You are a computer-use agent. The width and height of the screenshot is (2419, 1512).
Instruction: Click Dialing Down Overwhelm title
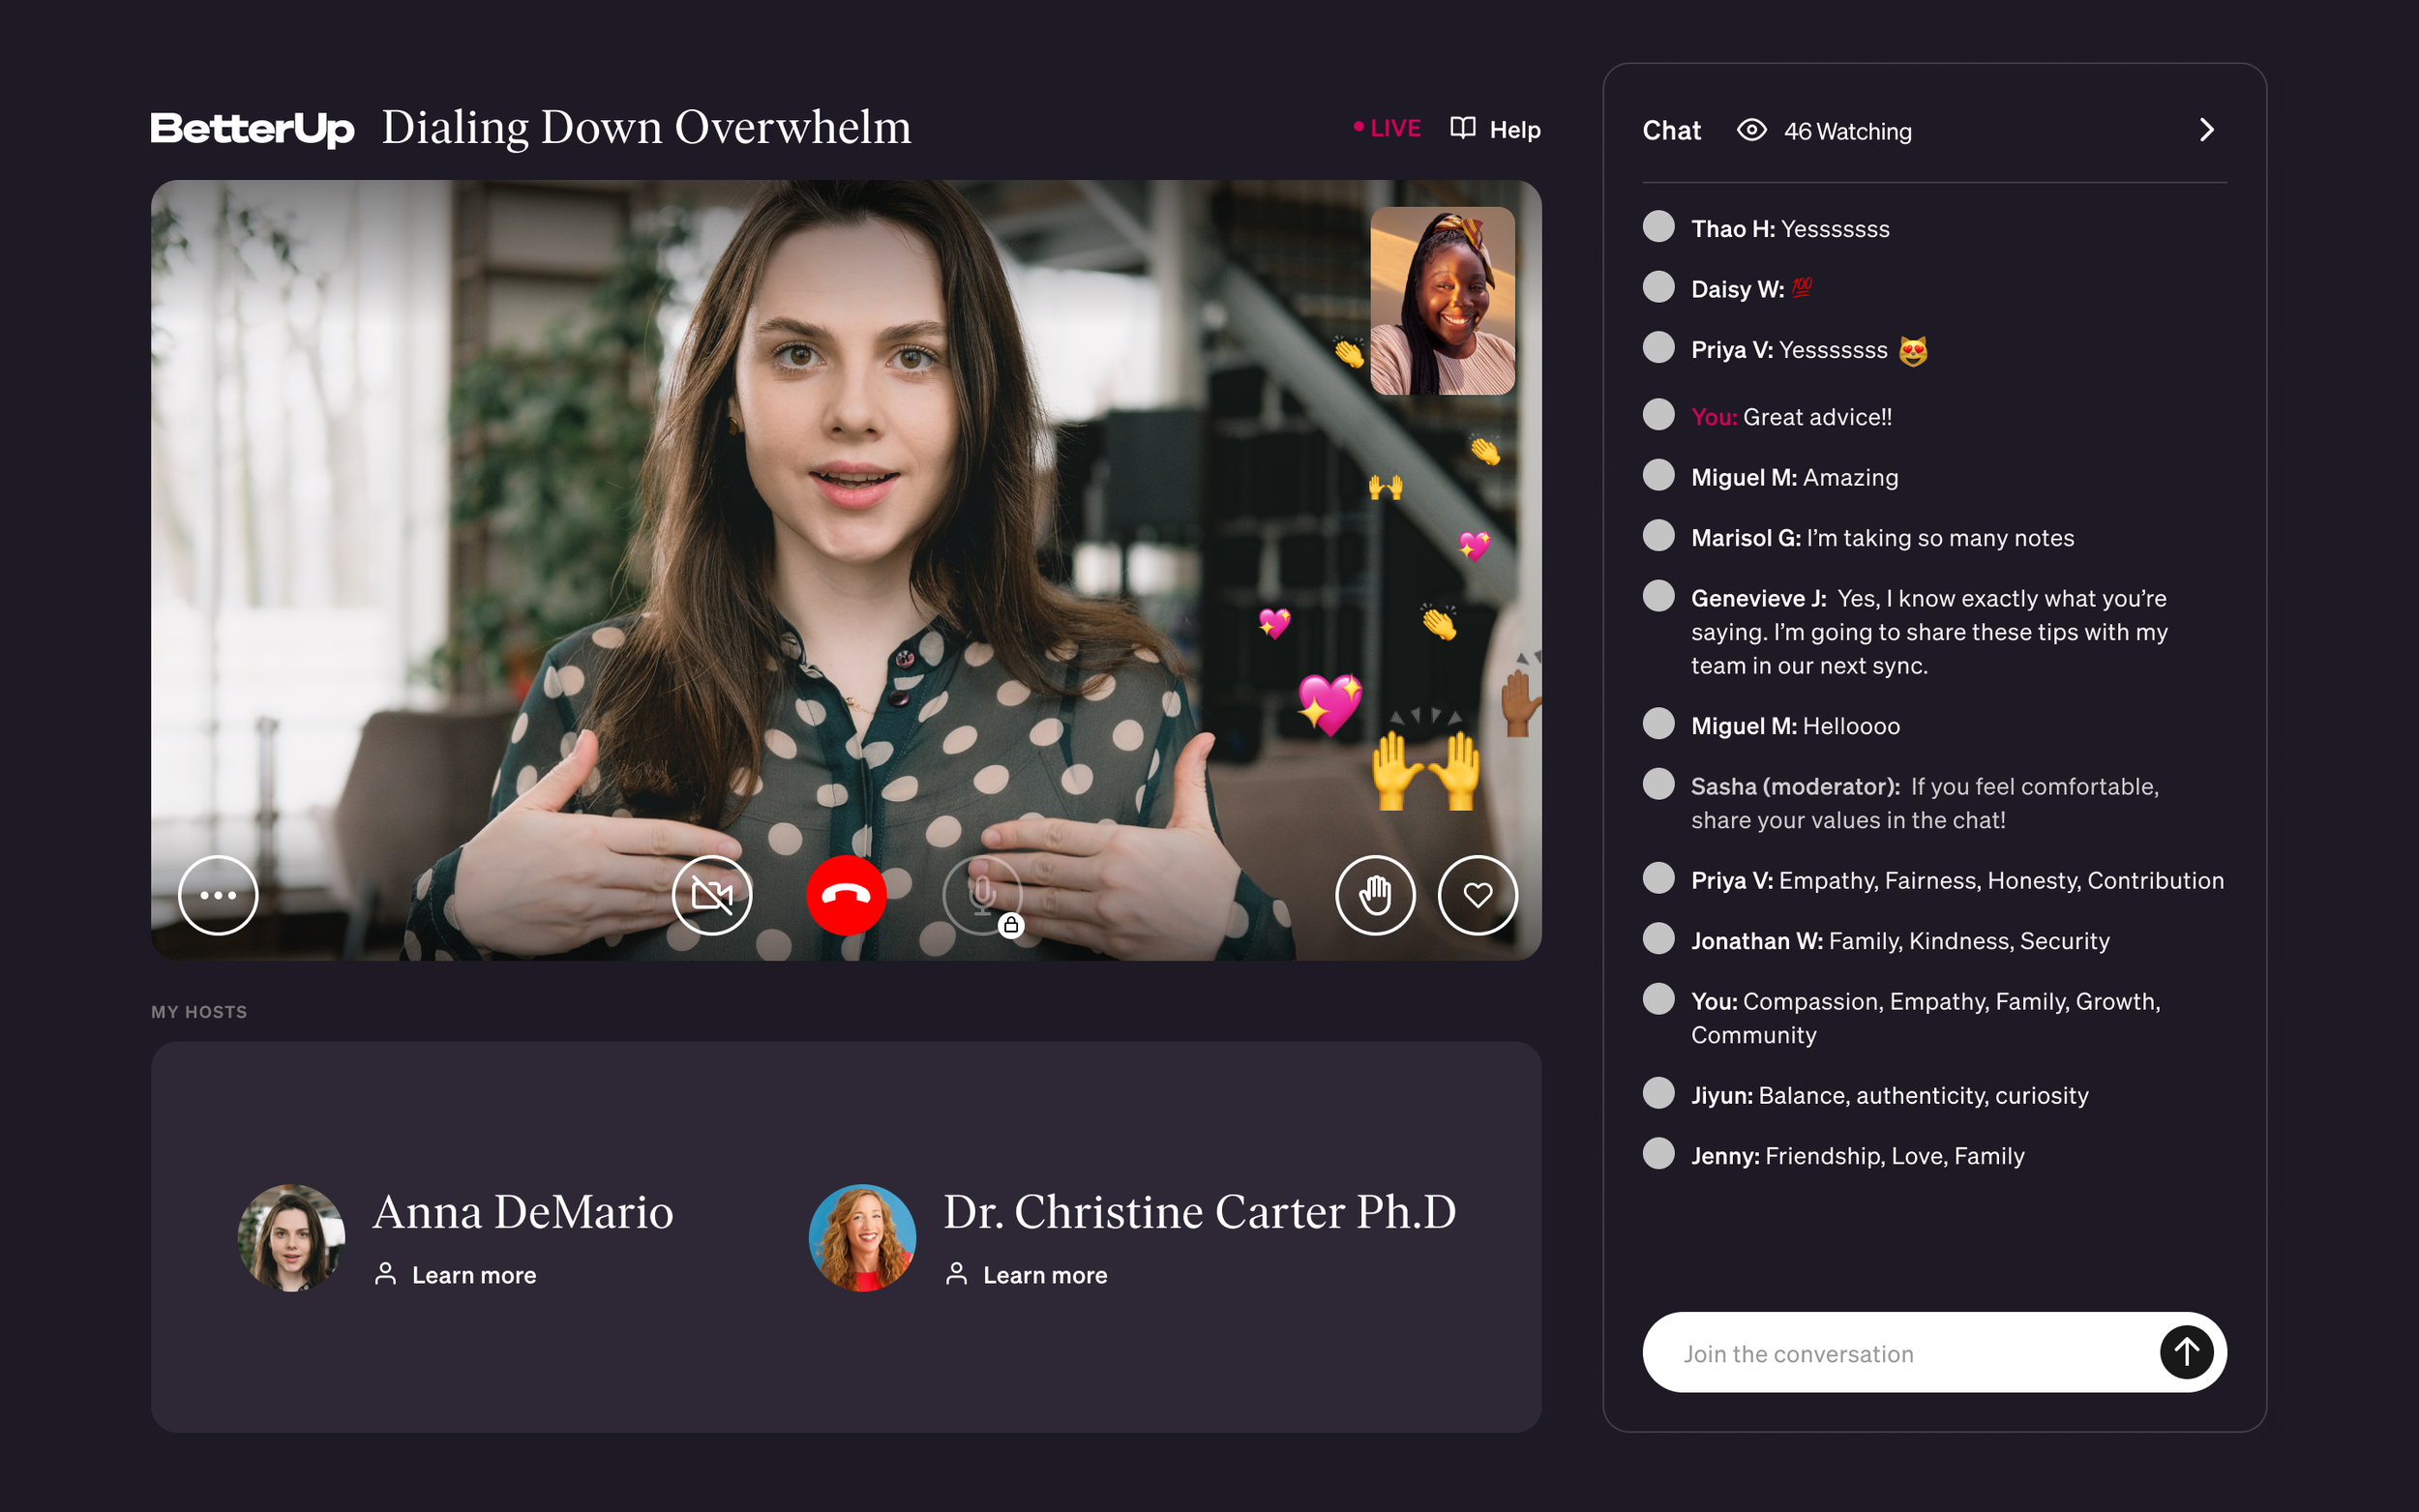(646, 128)
